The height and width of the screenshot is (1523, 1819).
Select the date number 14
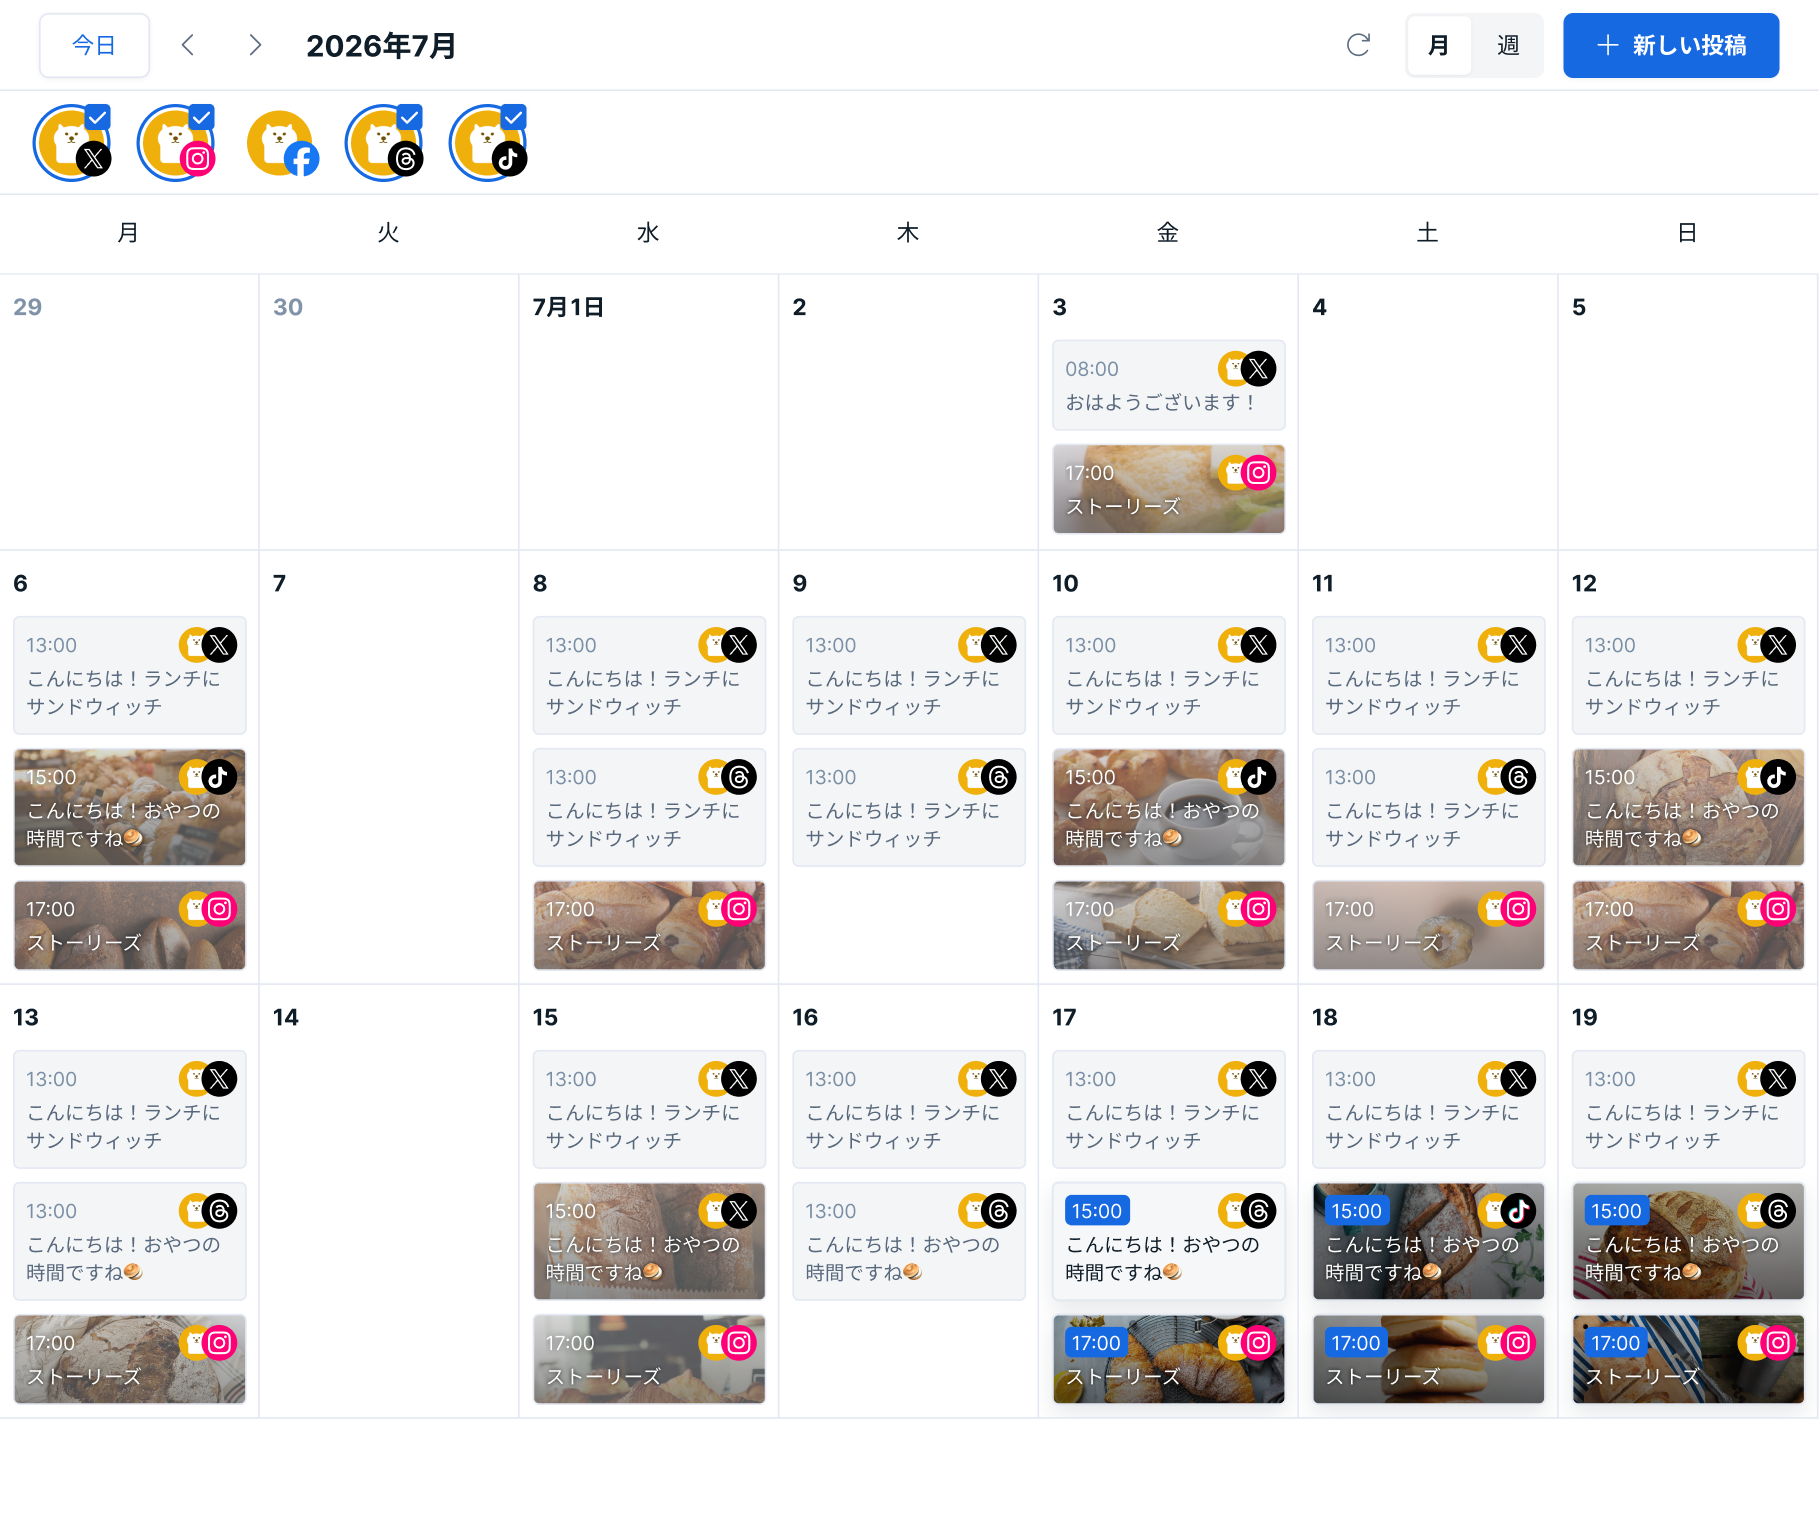coord(286,1017)
